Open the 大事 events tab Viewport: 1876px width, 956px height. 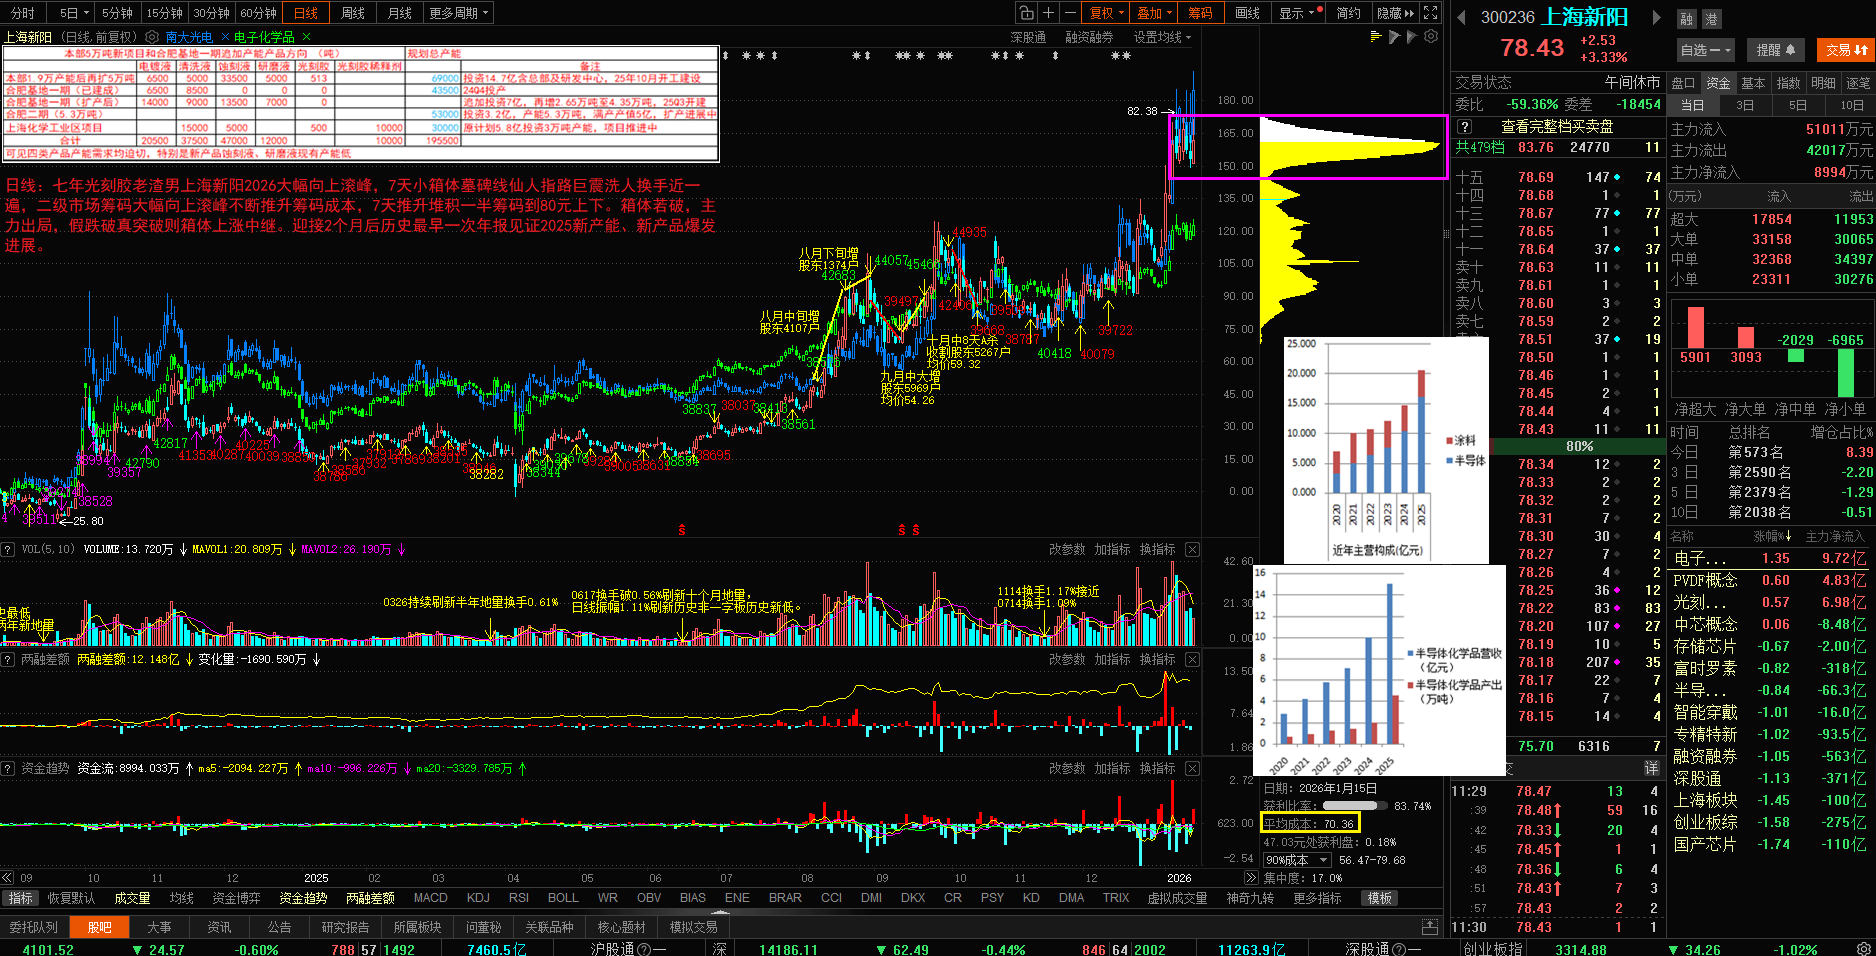[159, 927]
